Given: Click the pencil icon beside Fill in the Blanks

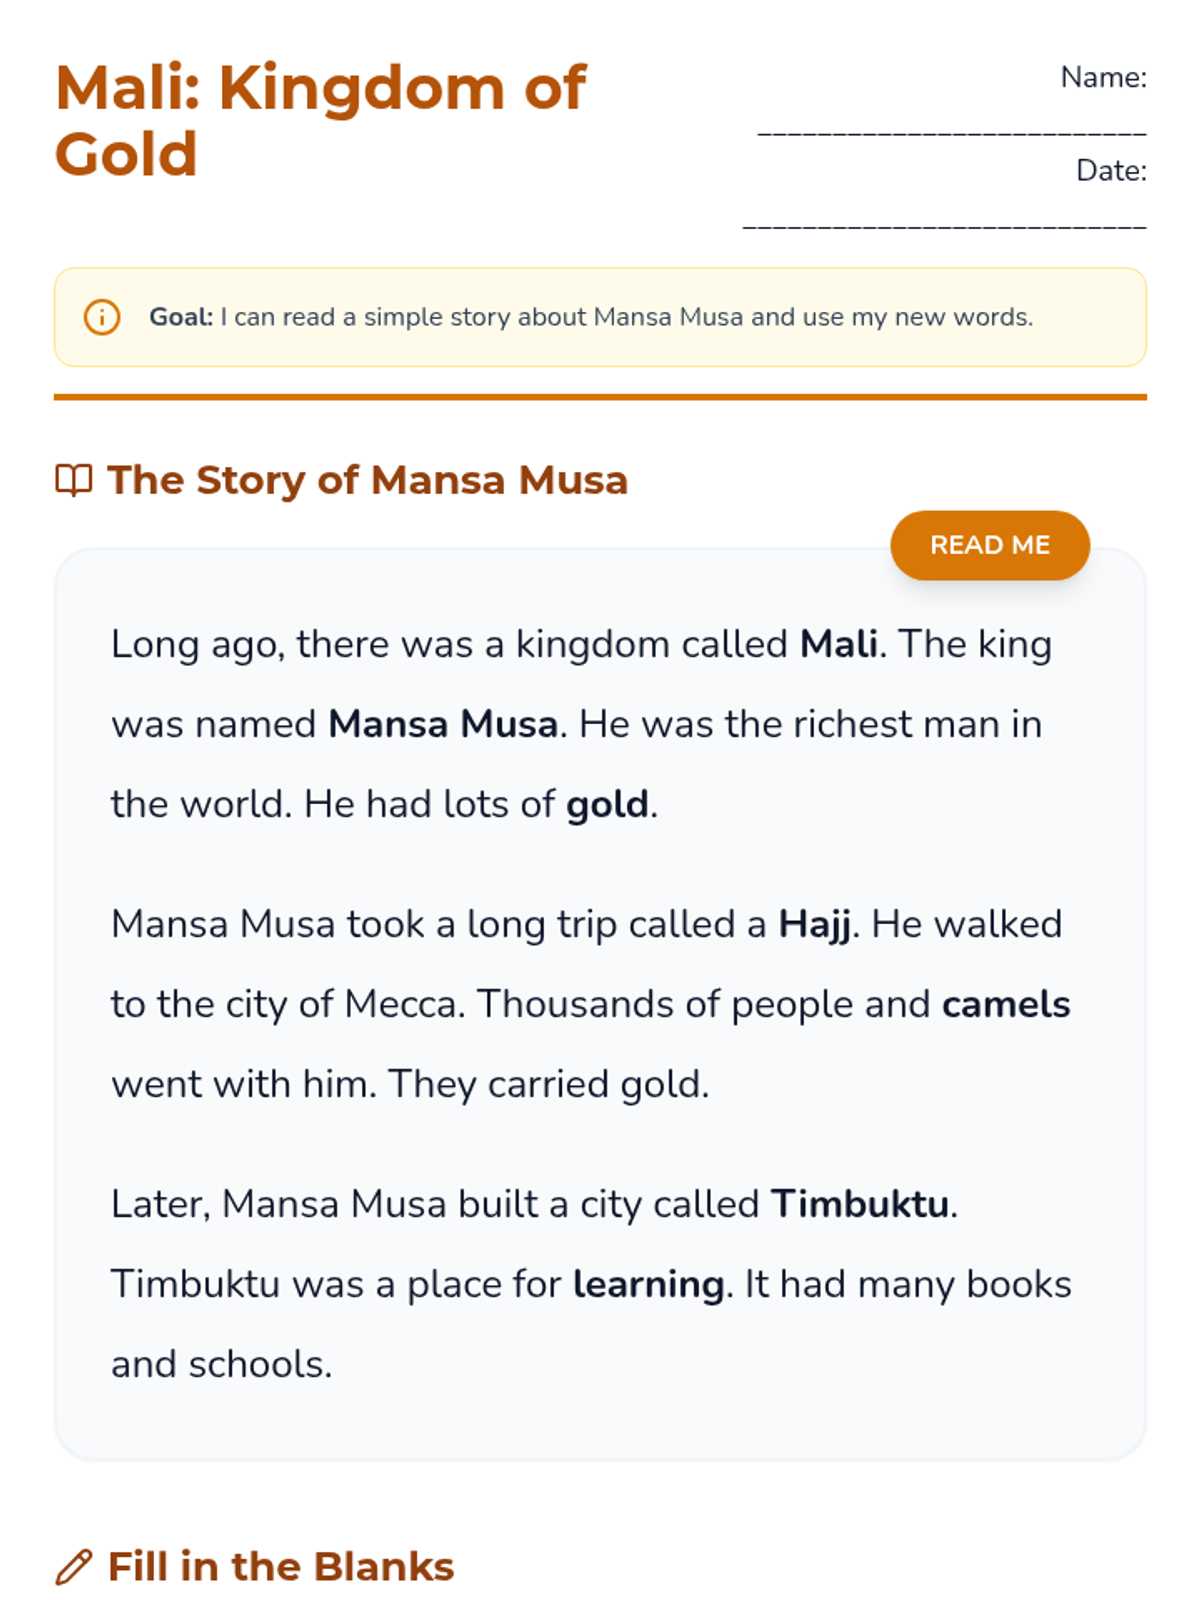Looking at the screenshot, I should tap(73, 1567).
